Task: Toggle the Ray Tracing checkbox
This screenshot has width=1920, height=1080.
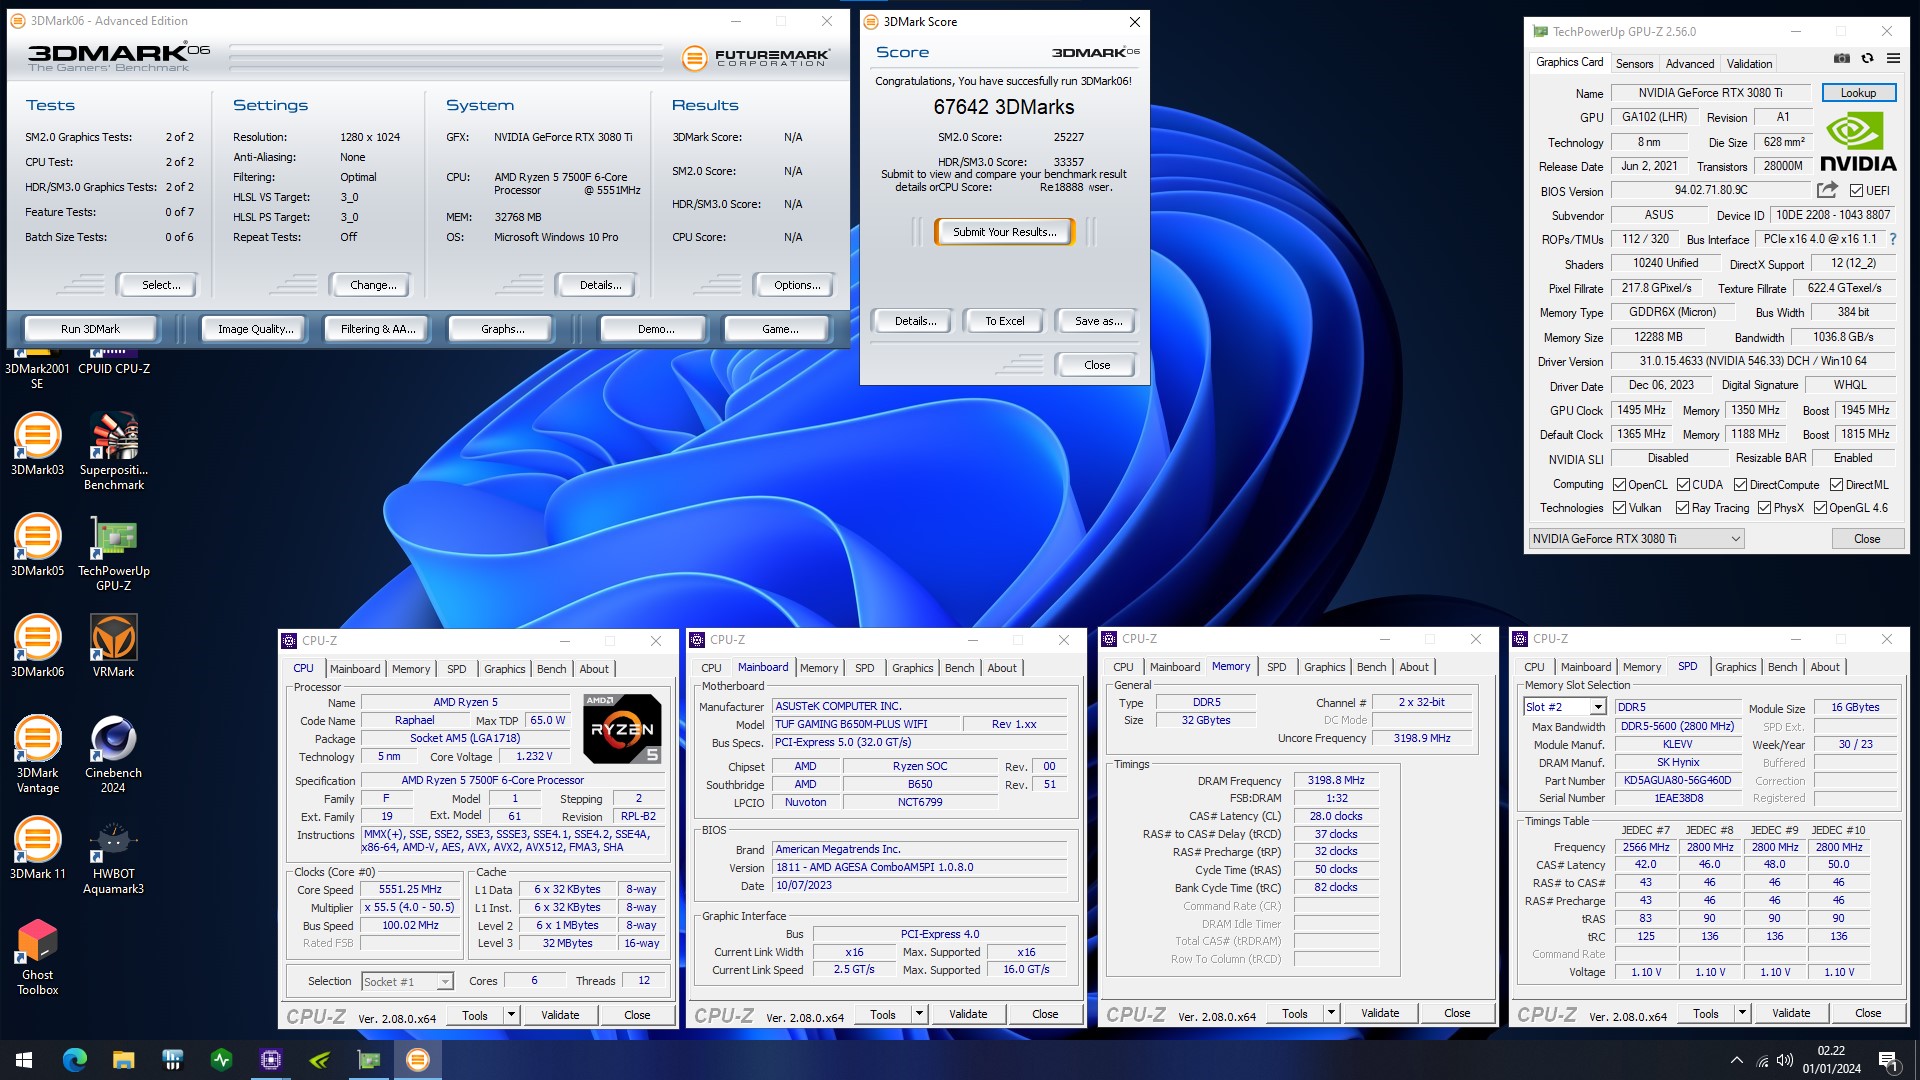Action: click(x=1683, y=508)
